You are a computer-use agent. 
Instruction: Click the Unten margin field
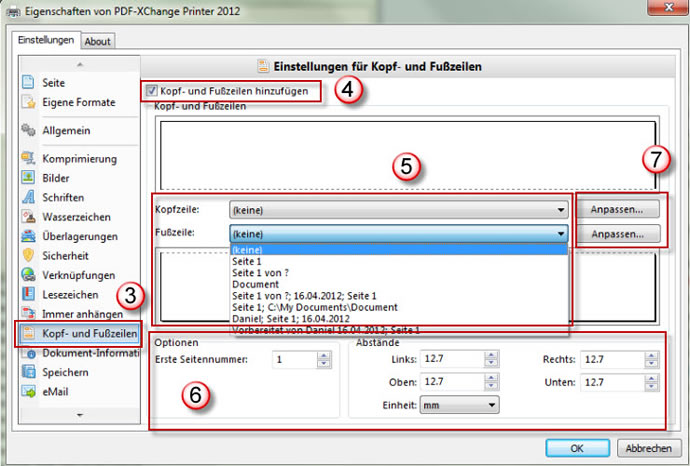point(613,382)
